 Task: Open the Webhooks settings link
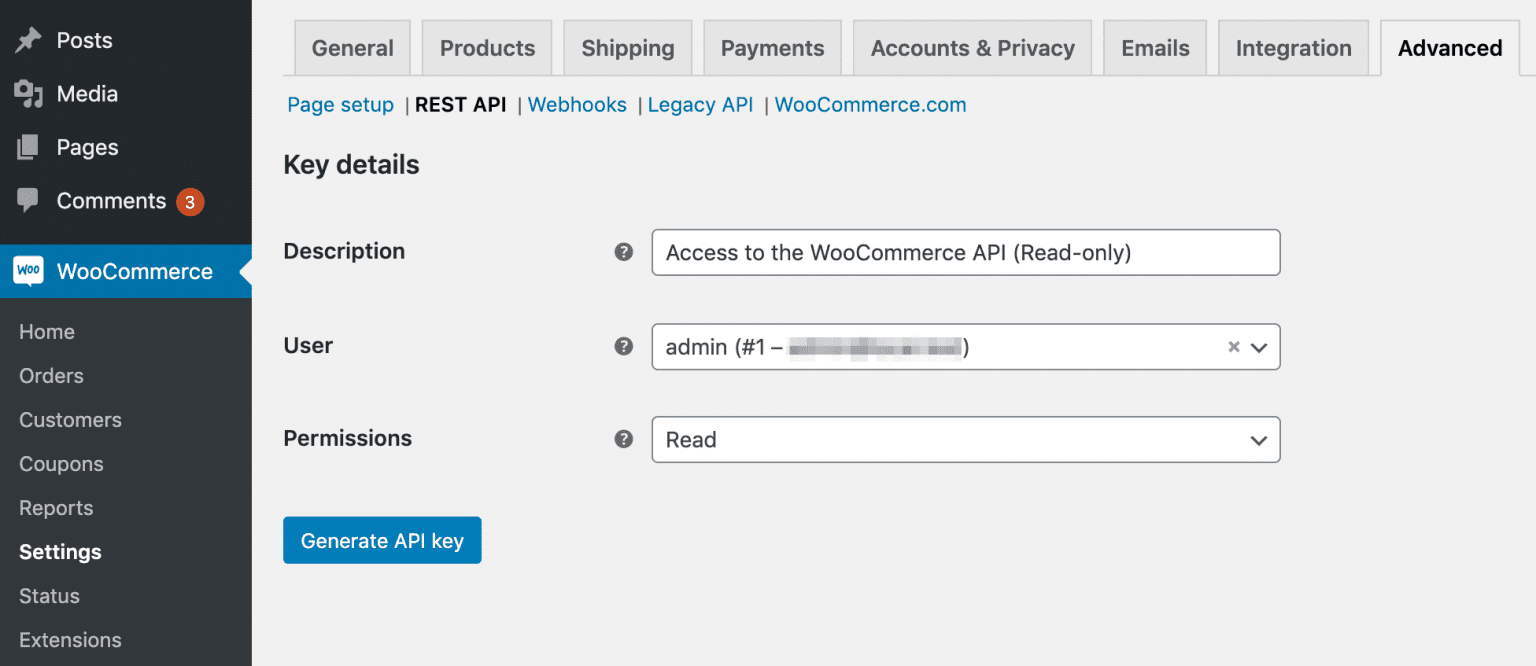click(577, 104)
